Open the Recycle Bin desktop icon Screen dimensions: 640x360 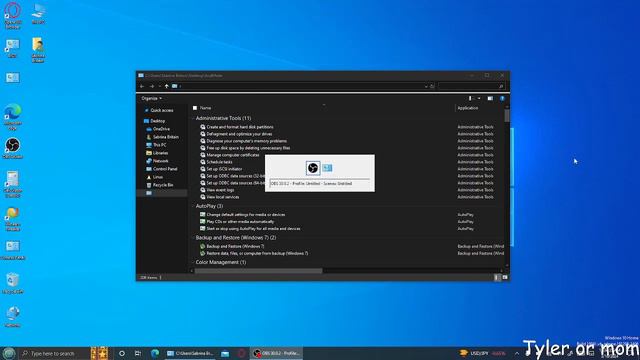pos(13,283)
